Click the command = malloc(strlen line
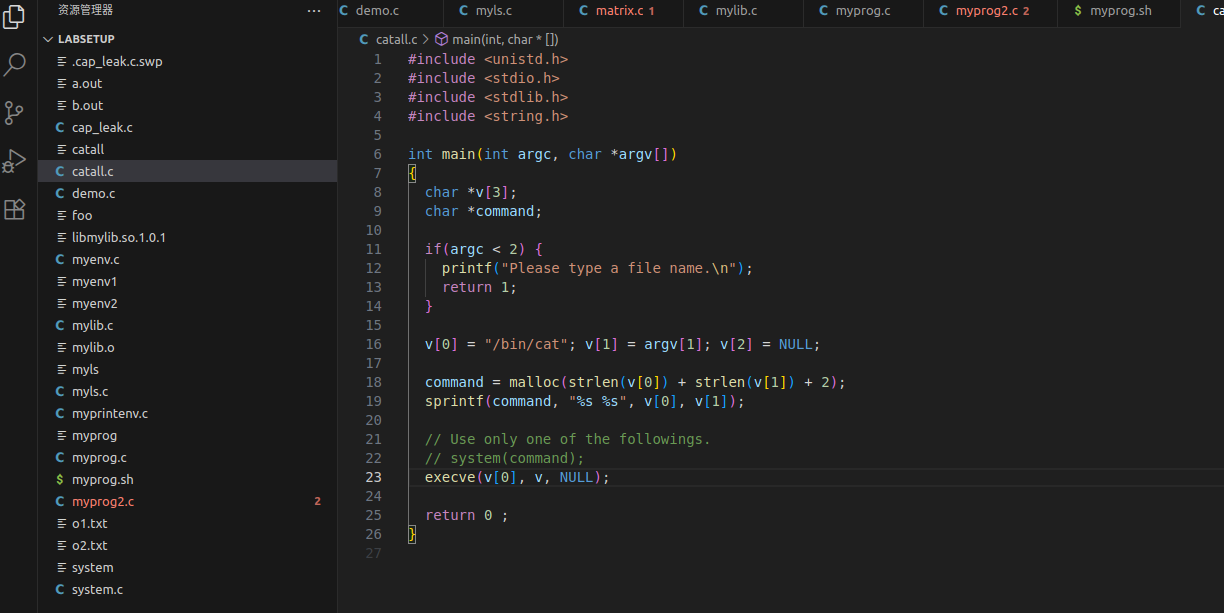The width and height of the screenshot is (1224, 613). pyautogui.click(x=635, y=382)
